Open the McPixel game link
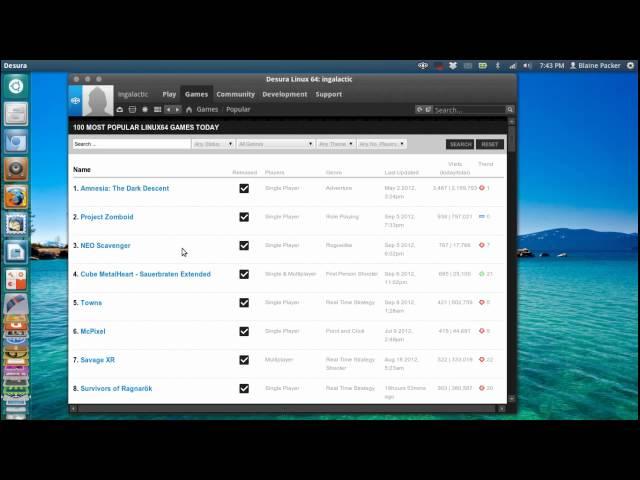640x480 pixels. [x=93, y=331]
